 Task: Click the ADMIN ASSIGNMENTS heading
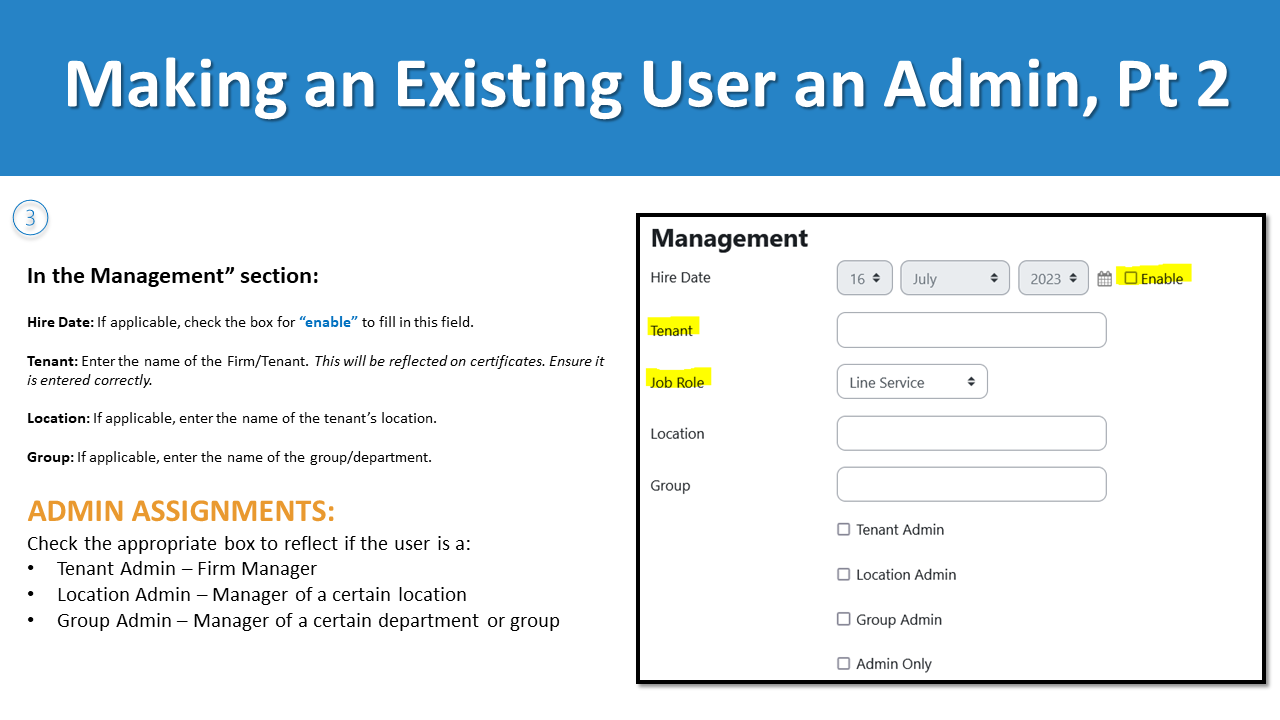point(181,510)
